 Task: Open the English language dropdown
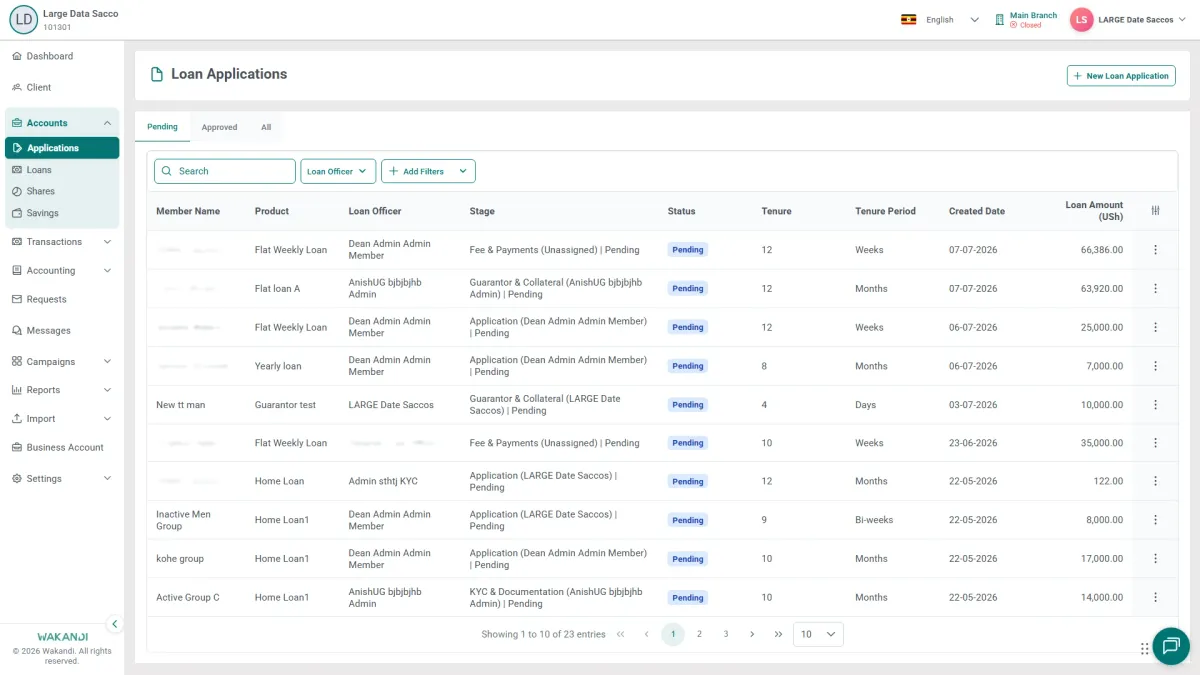tap(940, 19)
